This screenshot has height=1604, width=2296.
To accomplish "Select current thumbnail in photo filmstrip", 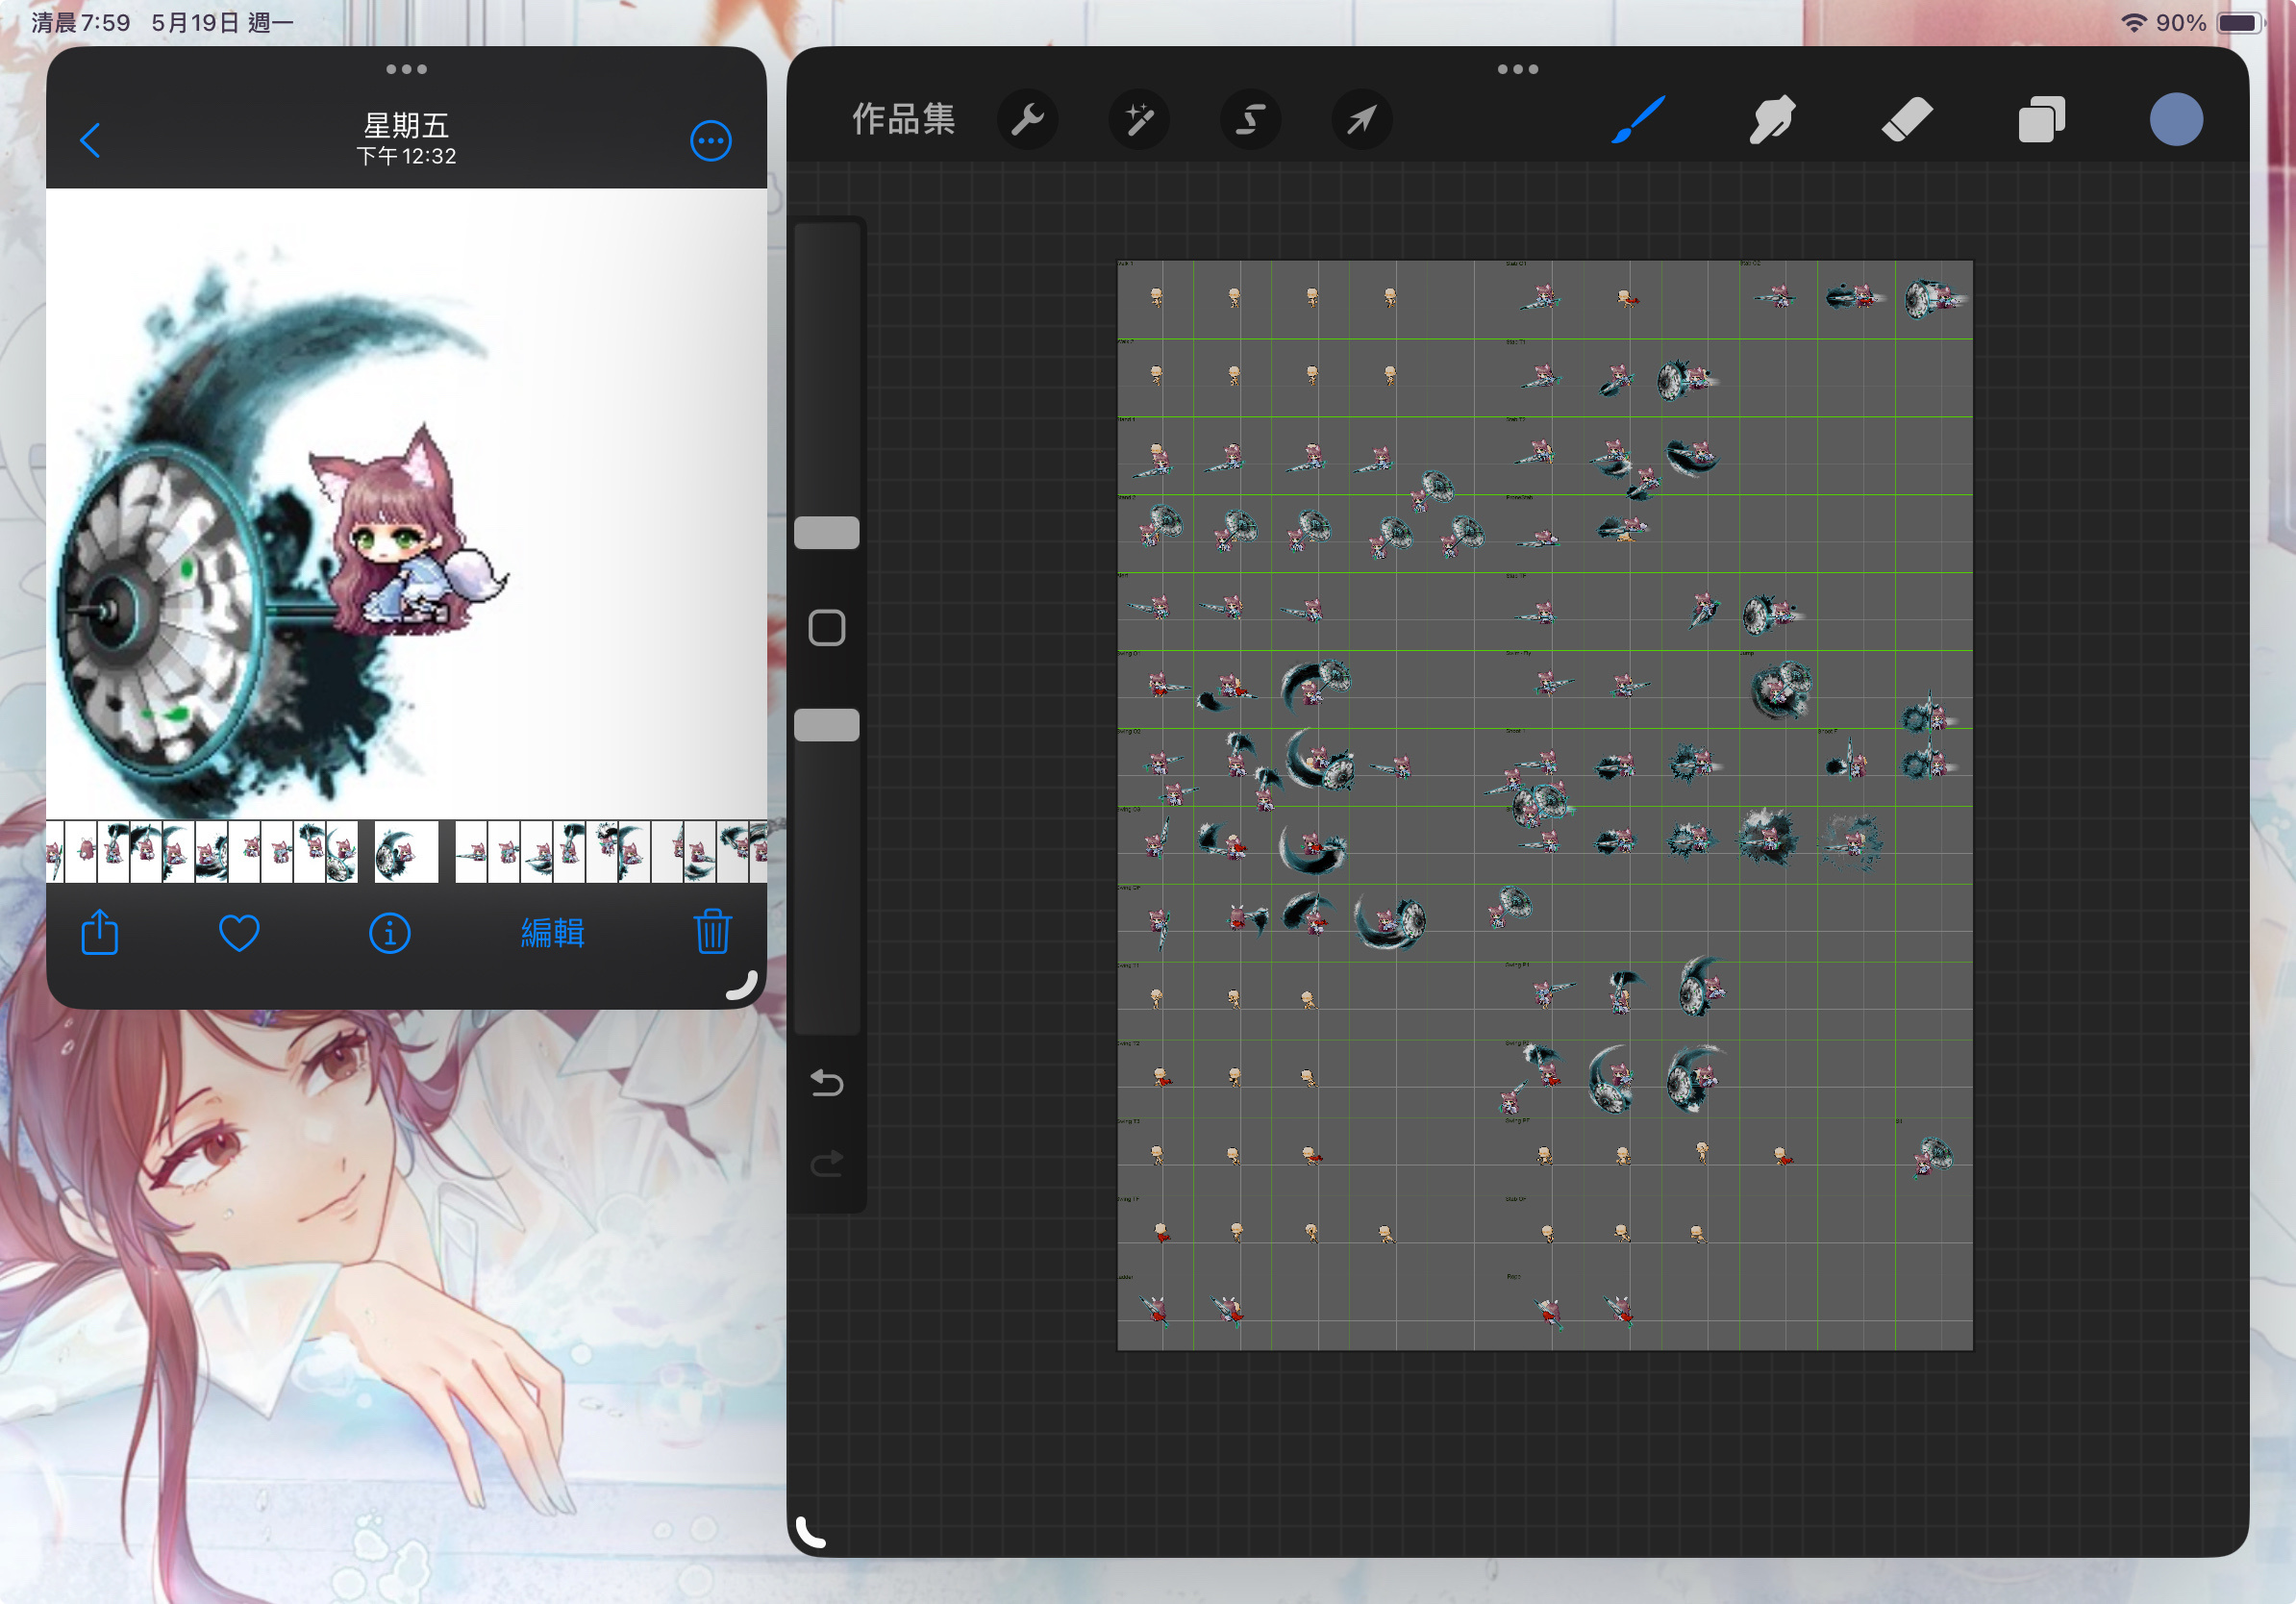I will (x=406, y=852).
